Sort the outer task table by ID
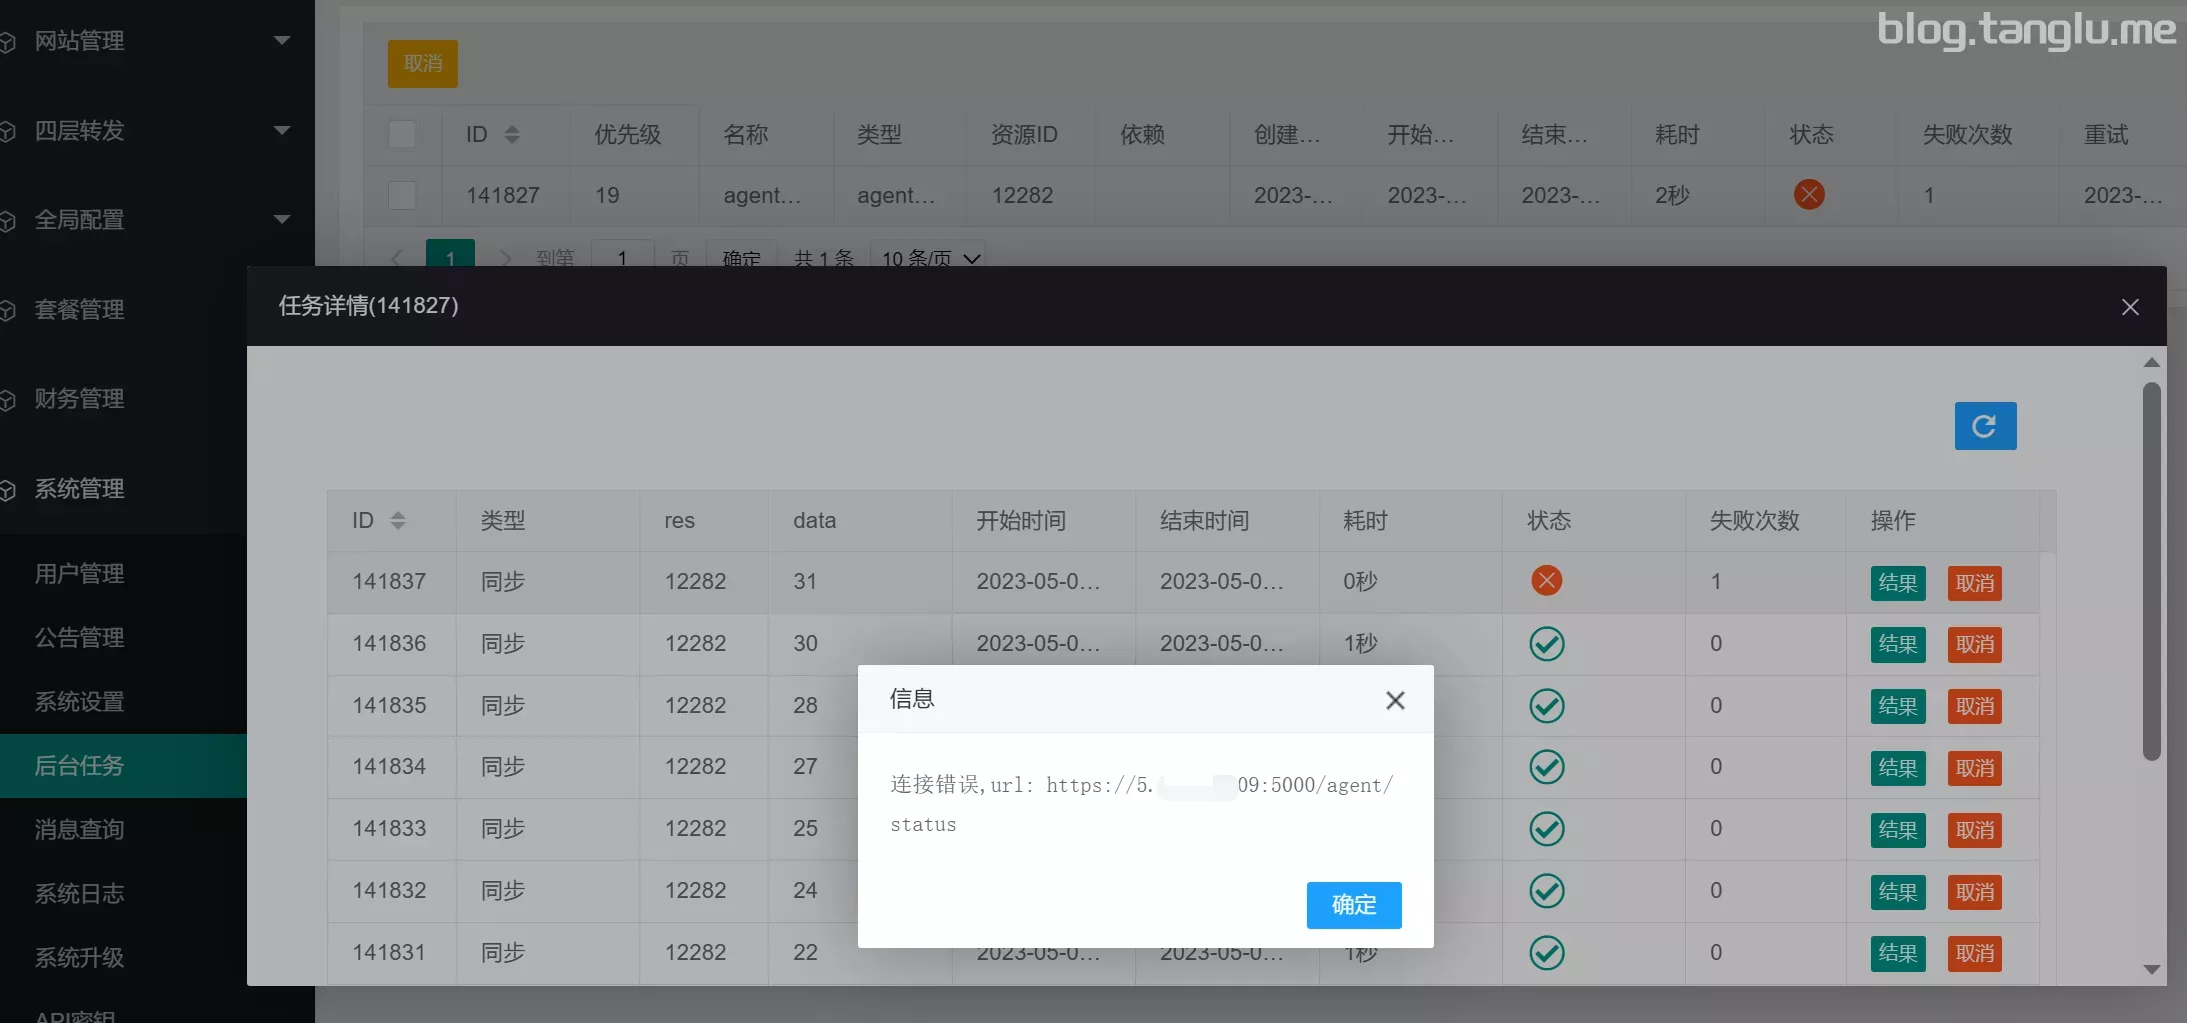 click(512, 134)
